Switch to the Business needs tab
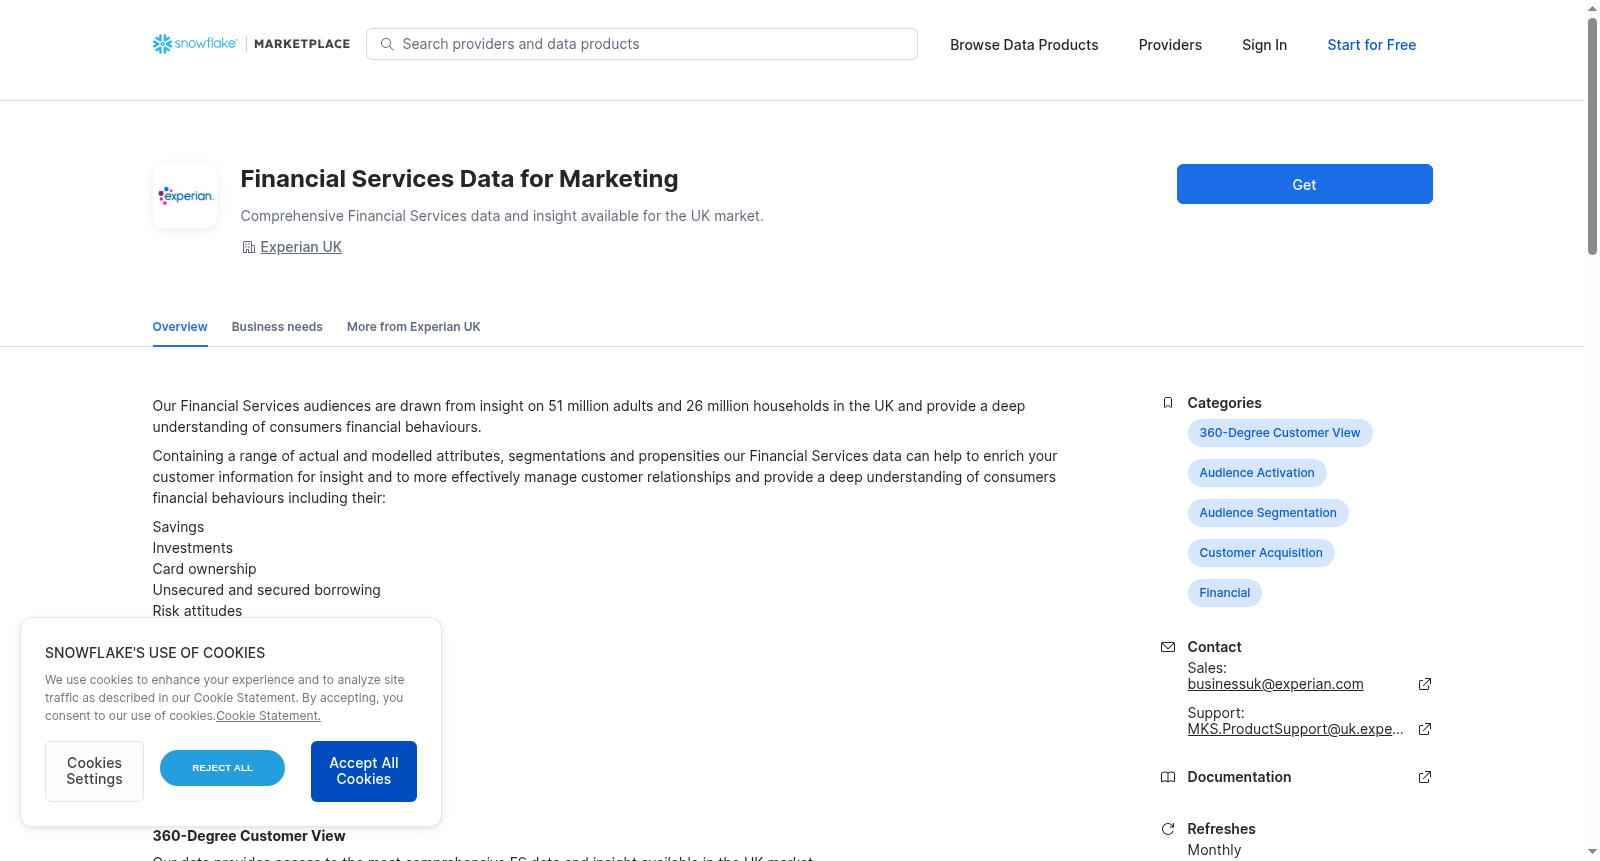1600x861 pixels. 277,327
